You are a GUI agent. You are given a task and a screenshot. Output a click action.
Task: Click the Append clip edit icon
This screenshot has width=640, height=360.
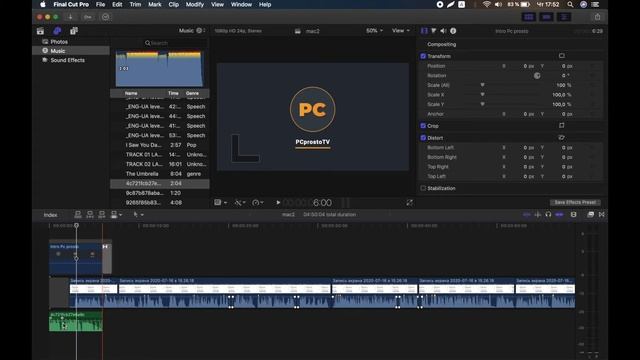pos(102,215)
